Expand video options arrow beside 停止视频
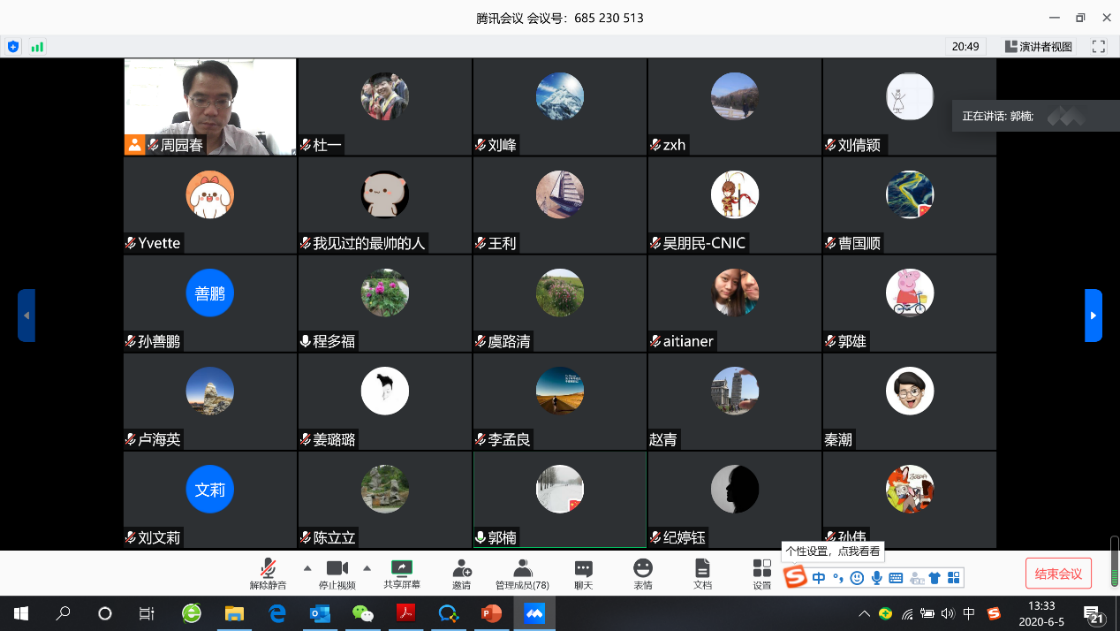1120x631 pixels. (367, 567)
